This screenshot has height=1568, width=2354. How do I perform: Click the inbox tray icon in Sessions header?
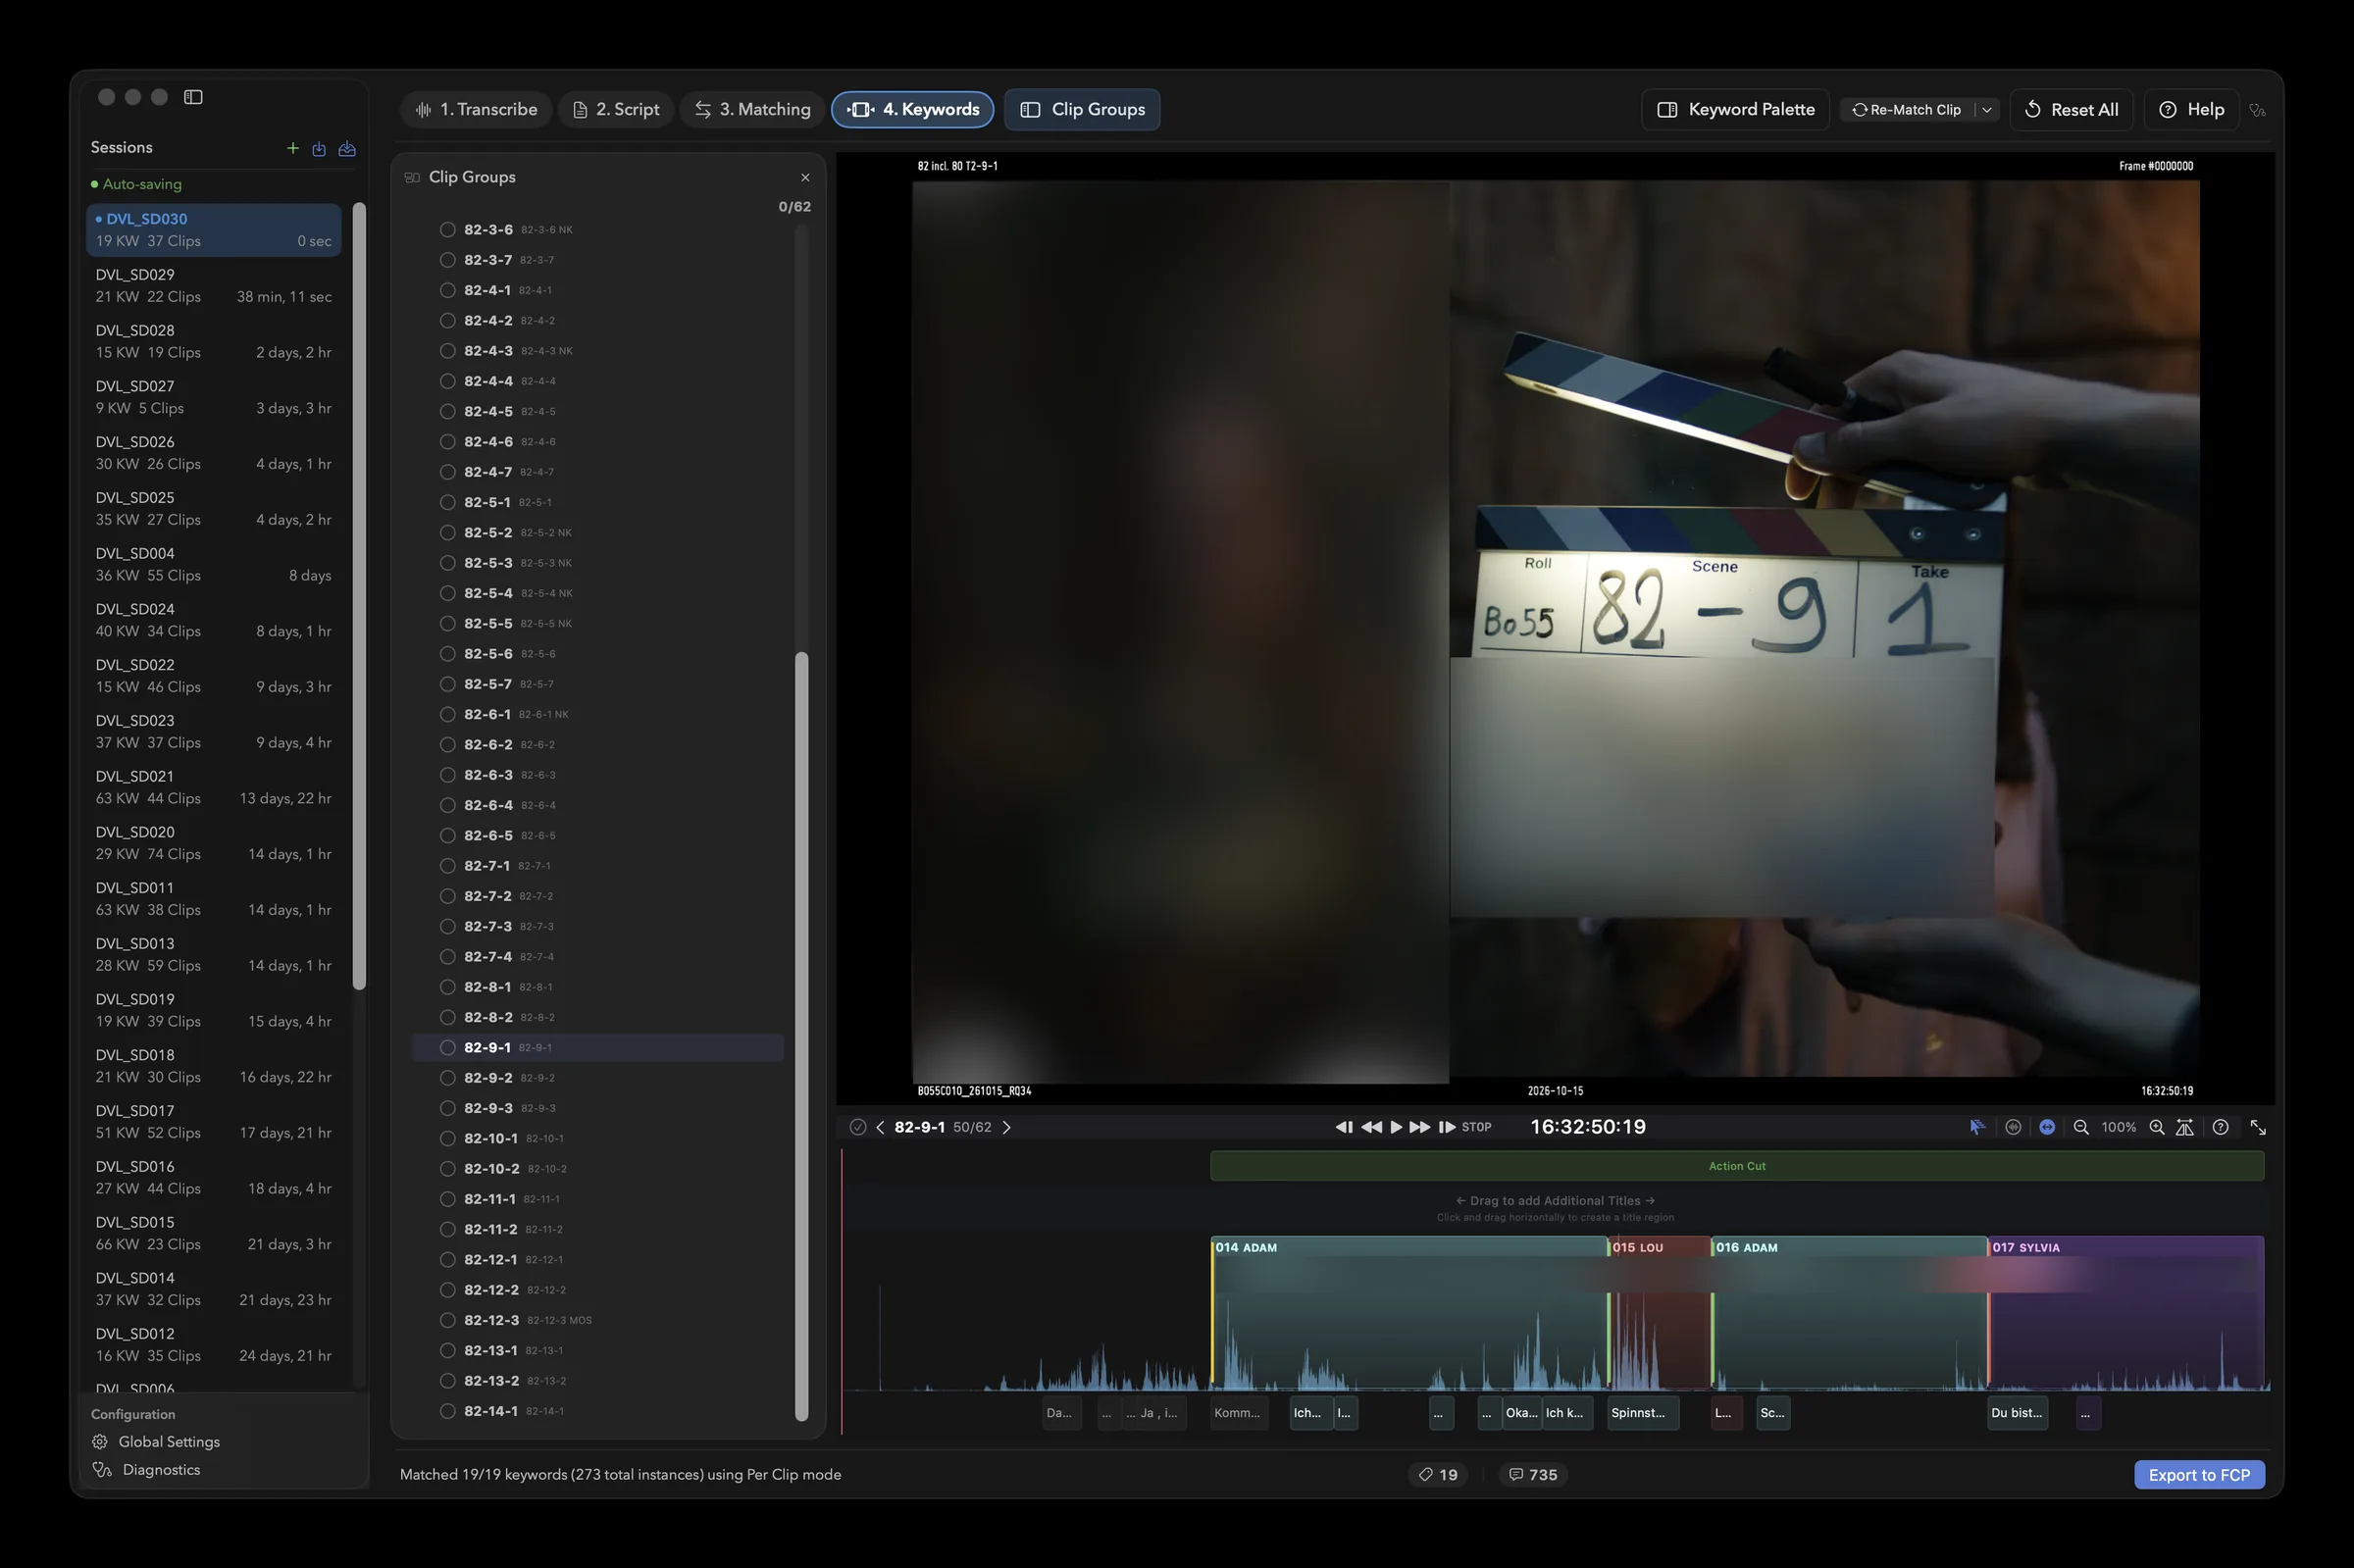(347, 148)
